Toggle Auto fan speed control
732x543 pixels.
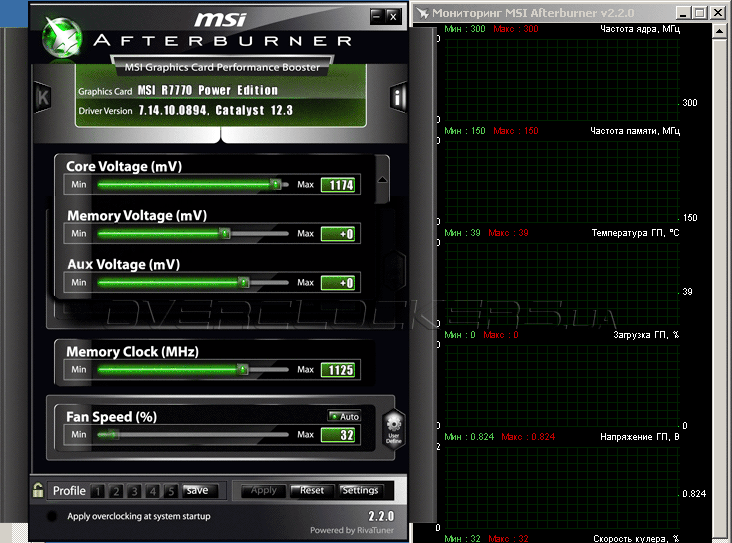pos(344,416)
